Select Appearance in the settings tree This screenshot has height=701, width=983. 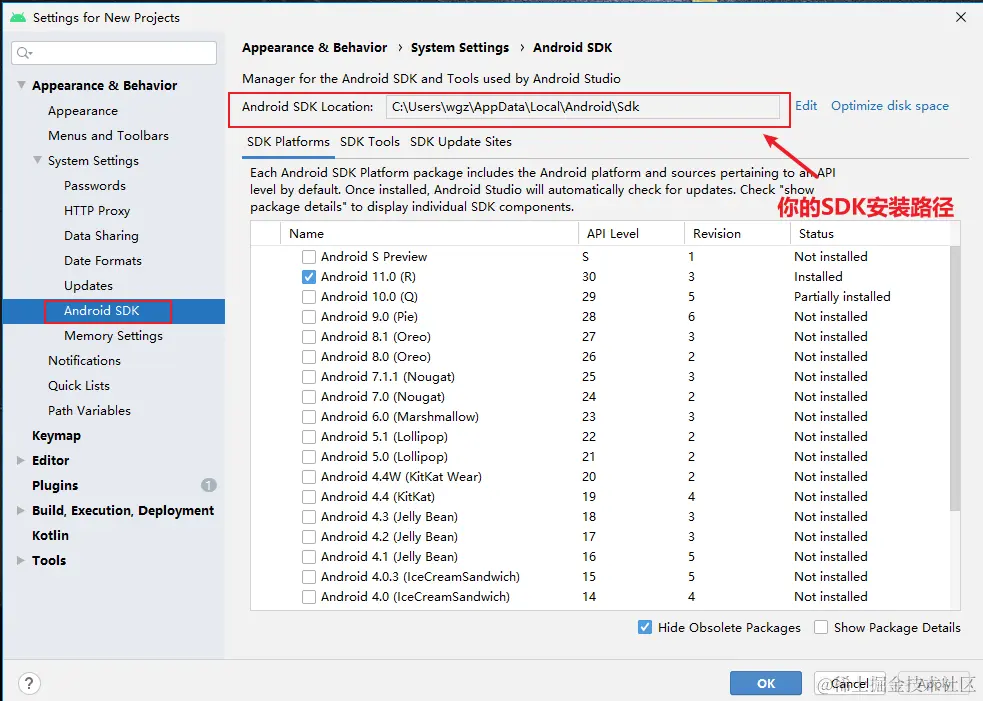83,111
